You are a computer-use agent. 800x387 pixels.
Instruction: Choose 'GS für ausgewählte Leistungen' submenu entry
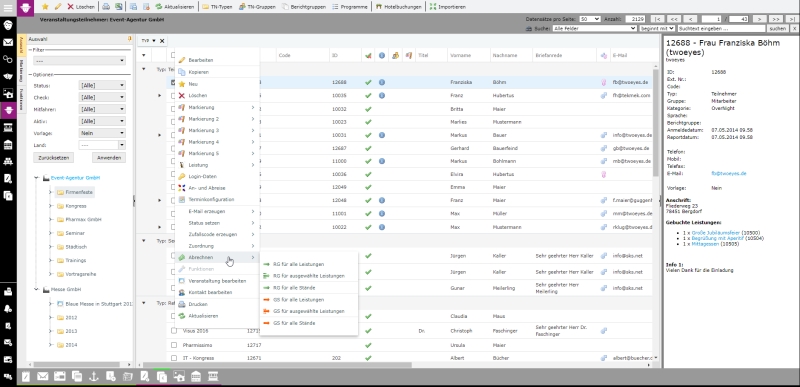309,311
